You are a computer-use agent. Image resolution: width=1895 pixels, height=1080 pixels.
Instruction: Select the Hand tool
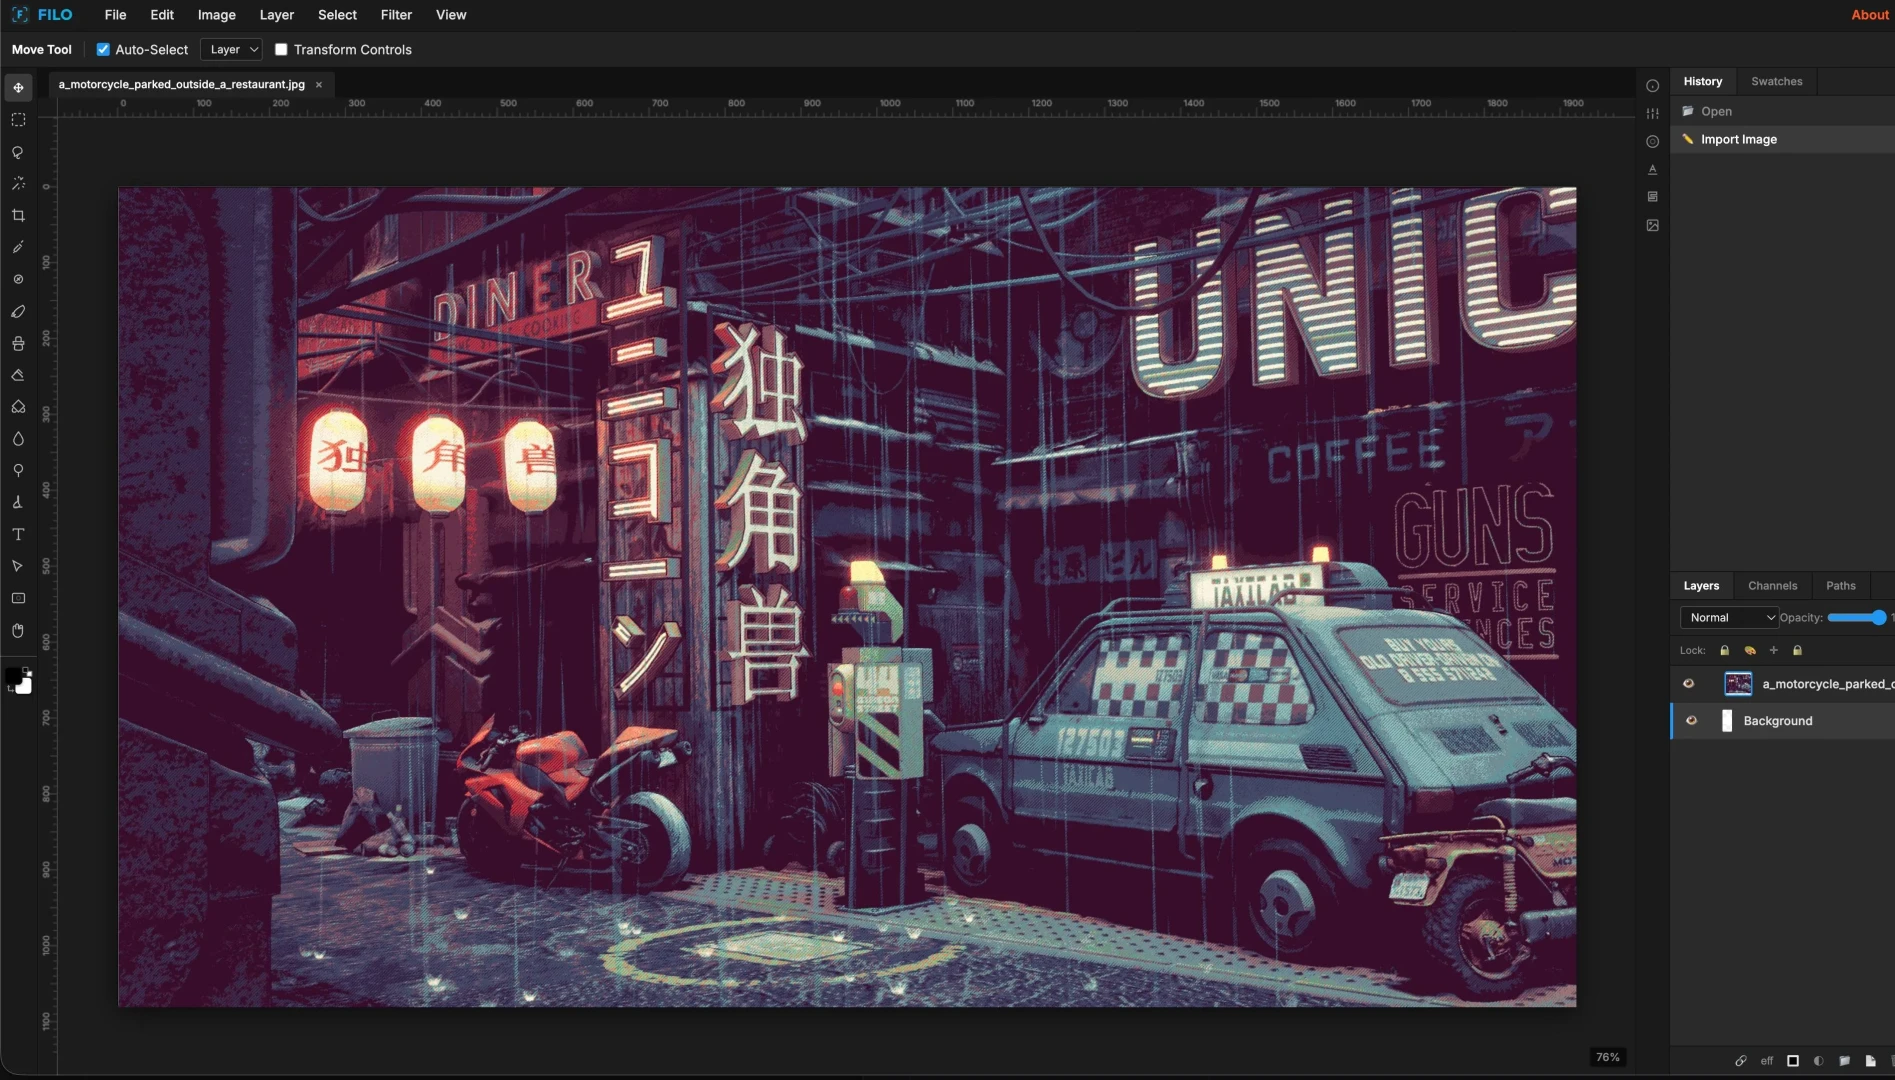18,631
